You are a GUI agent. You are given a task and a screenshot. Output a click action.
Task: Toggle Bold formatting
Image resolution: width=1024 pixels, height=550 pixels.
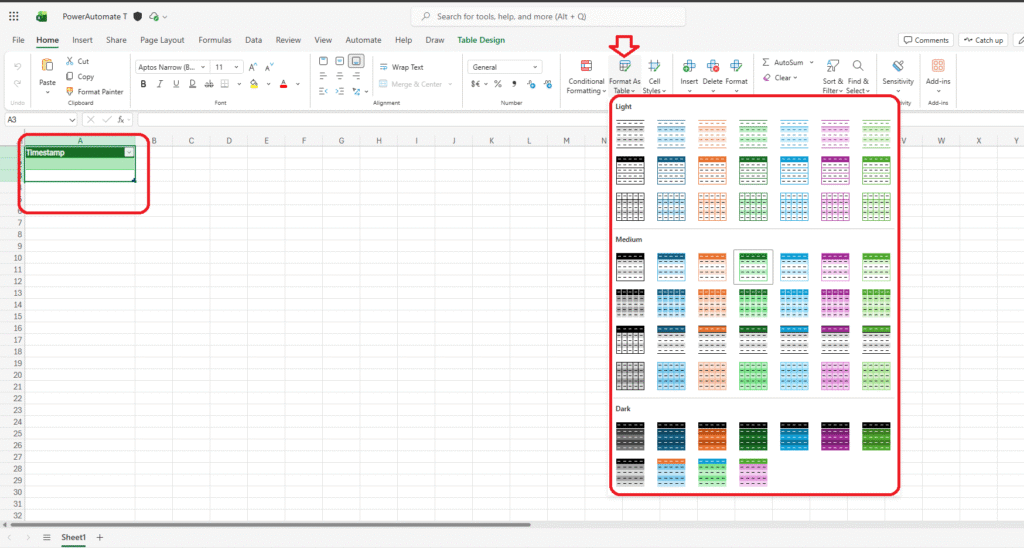tap(143, 84)
